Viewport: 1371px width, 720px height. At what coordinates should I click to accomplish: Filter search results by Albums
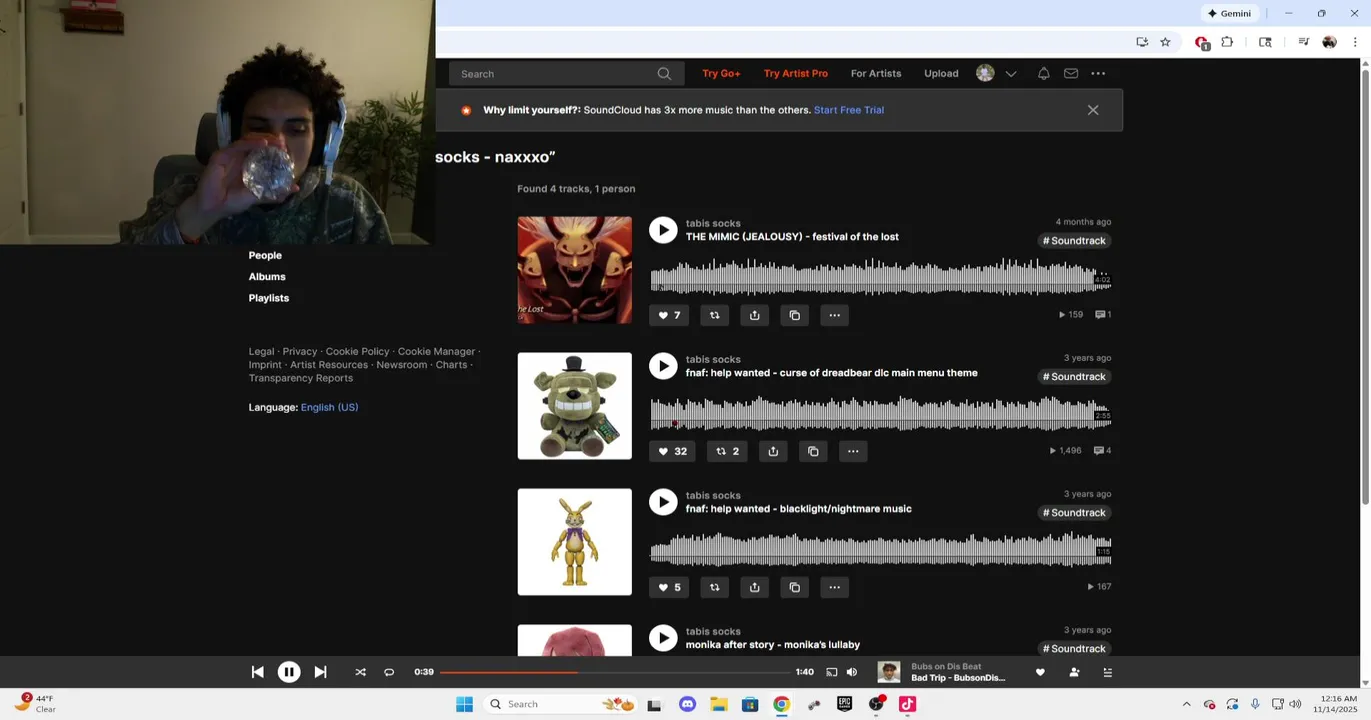coord(267,277)
